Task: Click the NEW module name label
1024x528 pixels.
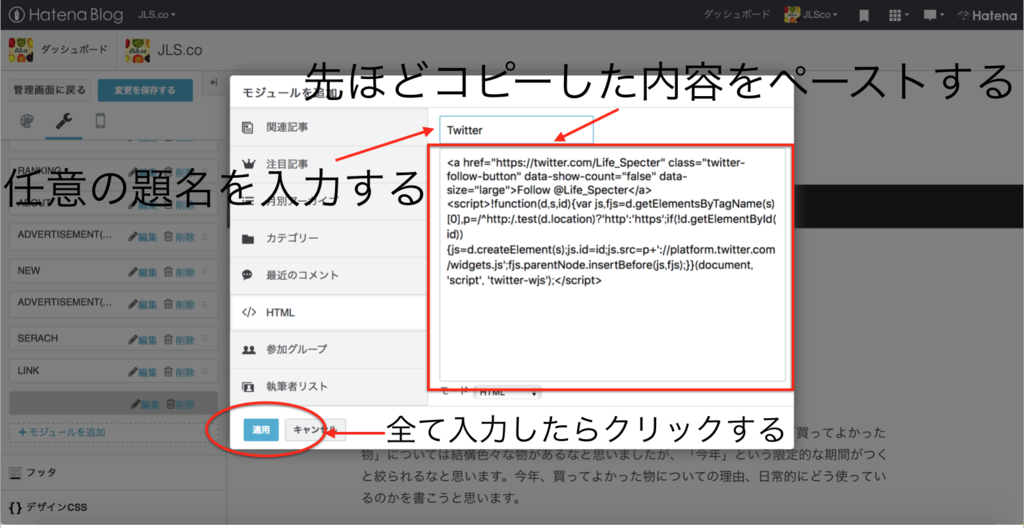Action: tap(29, 270)
